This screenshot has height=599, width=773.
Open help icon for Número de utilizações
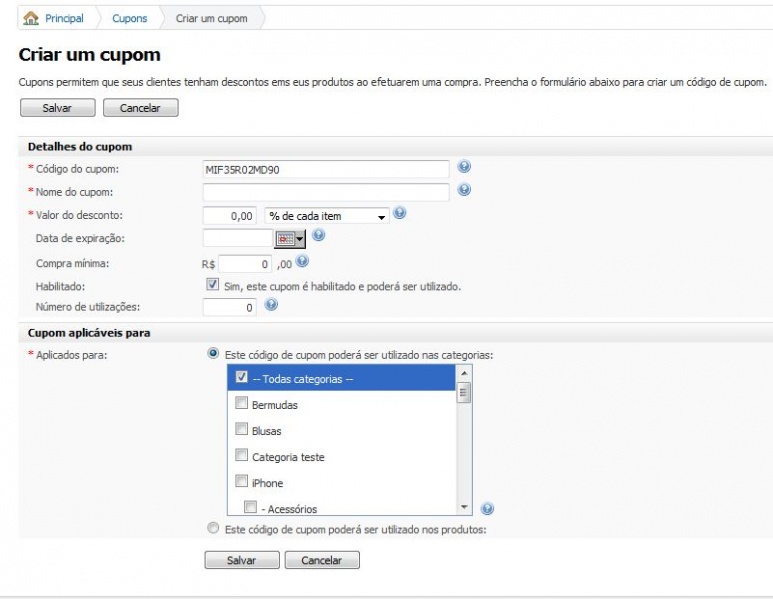click(x=271, y=305)
